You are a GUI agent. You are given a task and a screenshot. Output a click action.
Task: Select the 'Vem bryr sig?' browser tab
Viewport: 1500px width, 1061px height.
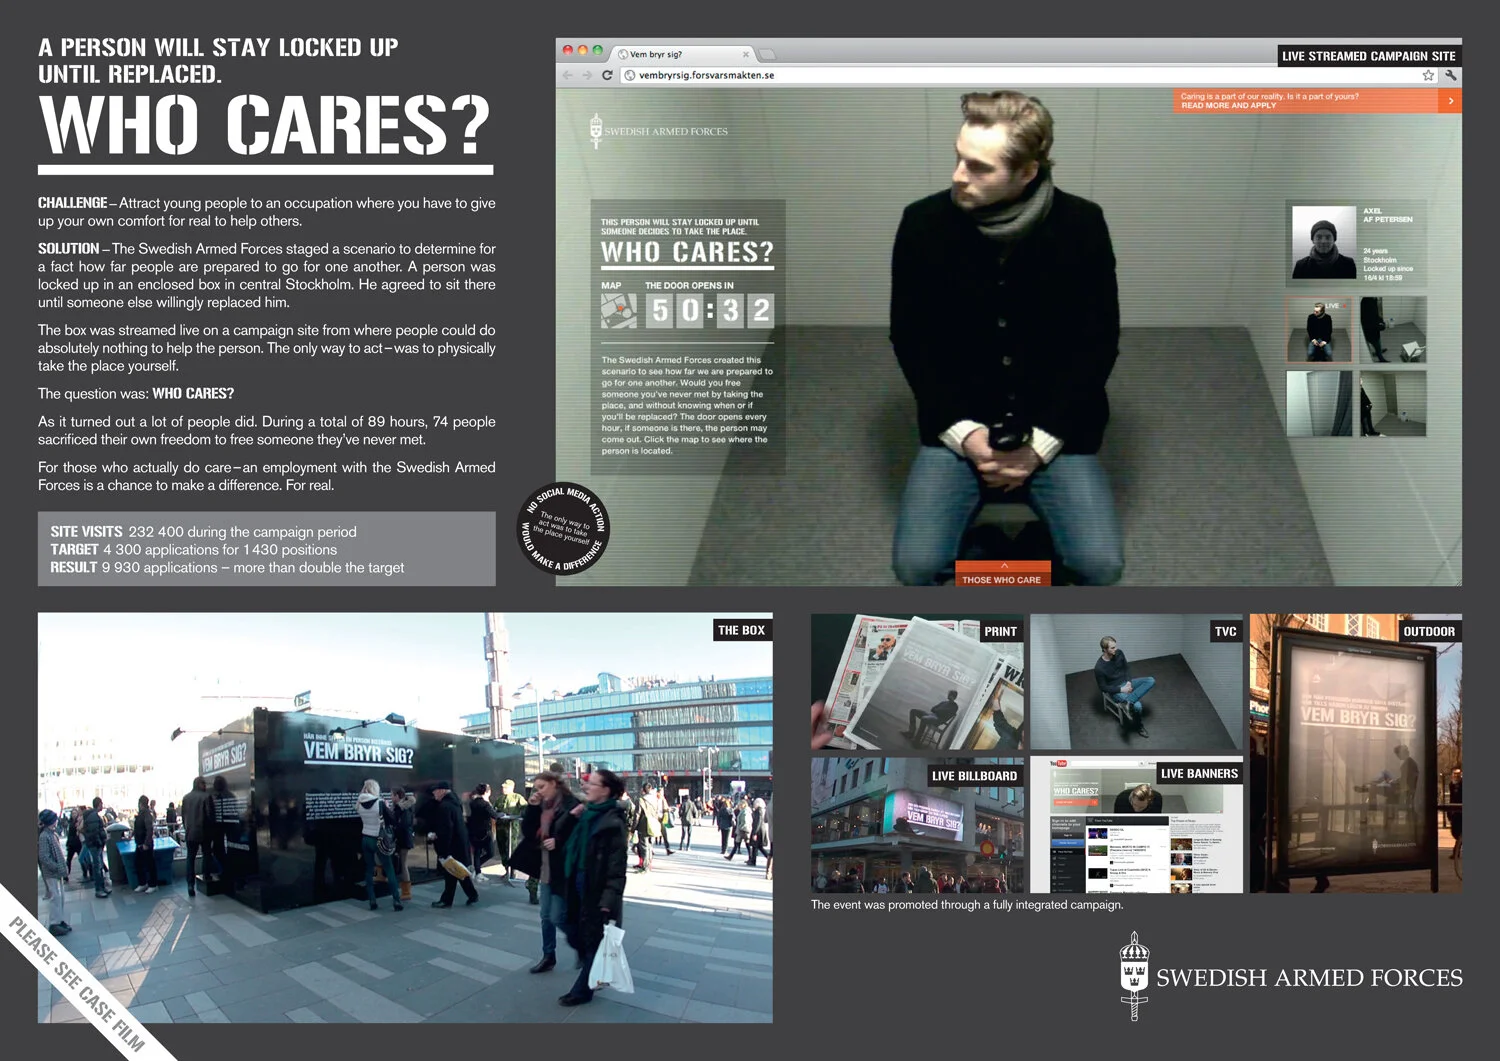(683, 54)
